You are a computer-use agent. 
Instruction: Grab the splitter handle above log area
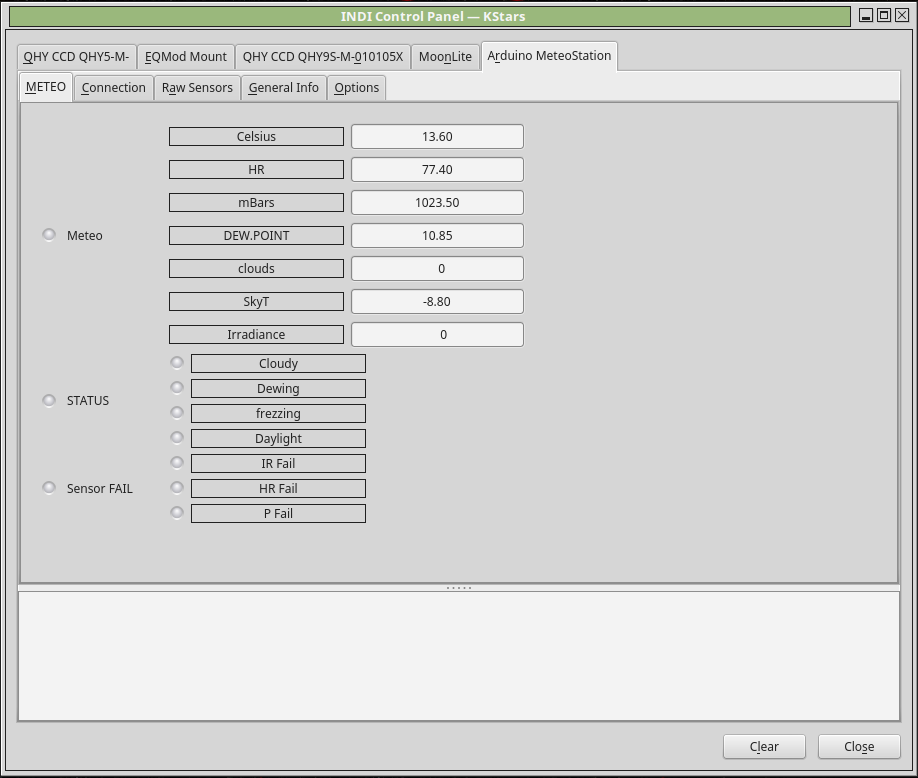coord(459,588)
